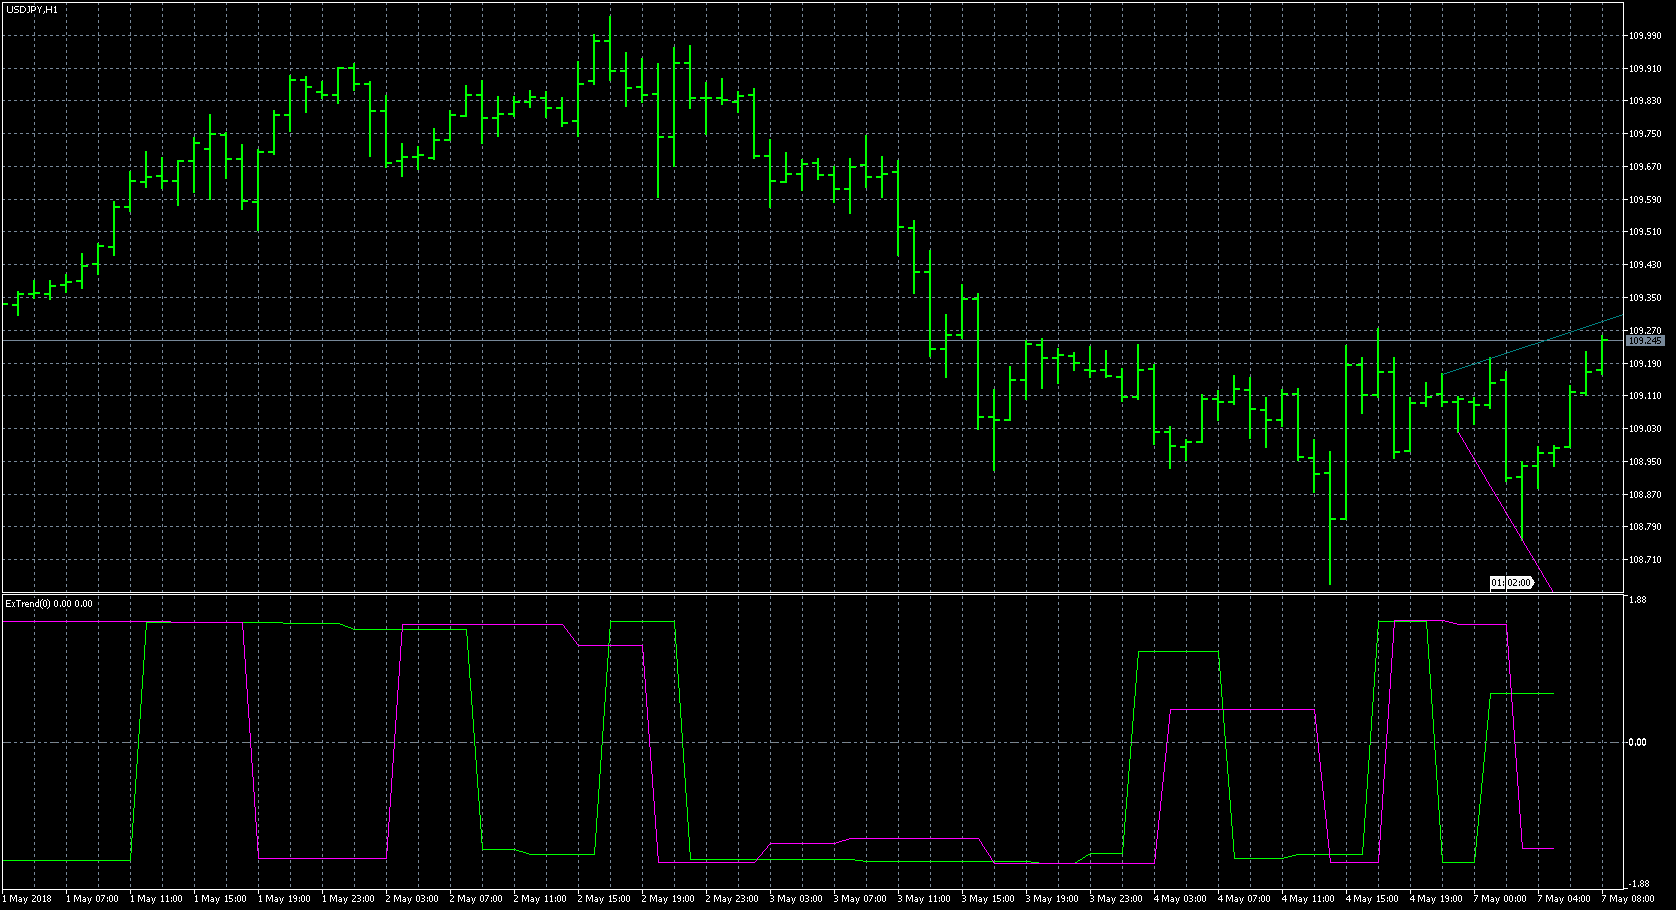1676x910 pixels.
Task: Click the 3 May 15:00 time label
Action: [988, 899]
